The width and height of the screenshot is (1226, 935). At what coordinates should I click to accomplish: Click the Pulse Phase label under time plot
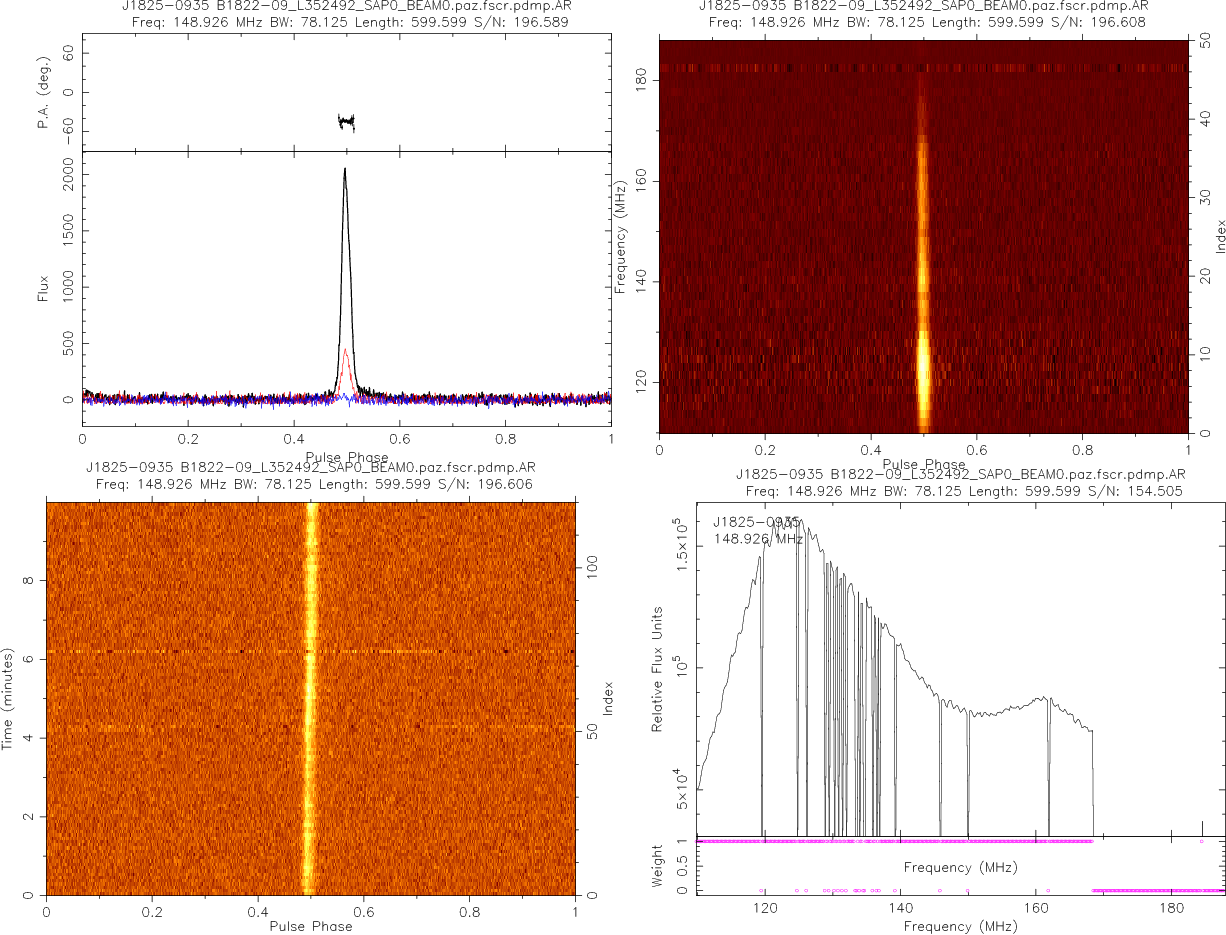point(311,926)
